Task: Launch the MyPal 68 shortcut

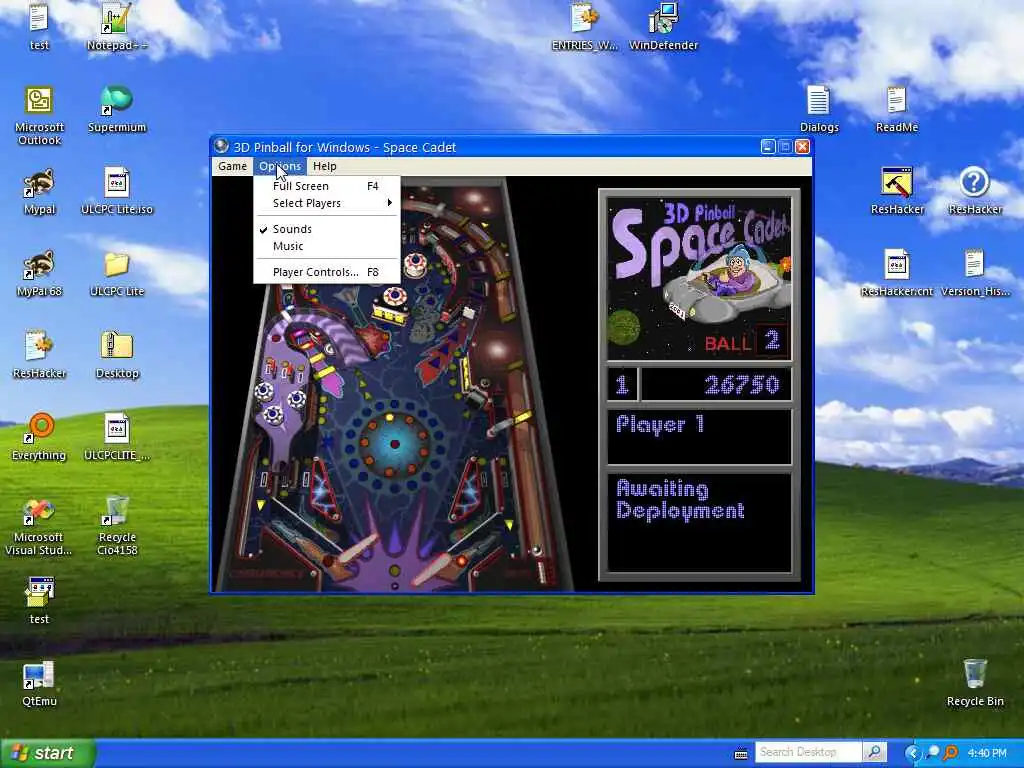Action: 39,273
